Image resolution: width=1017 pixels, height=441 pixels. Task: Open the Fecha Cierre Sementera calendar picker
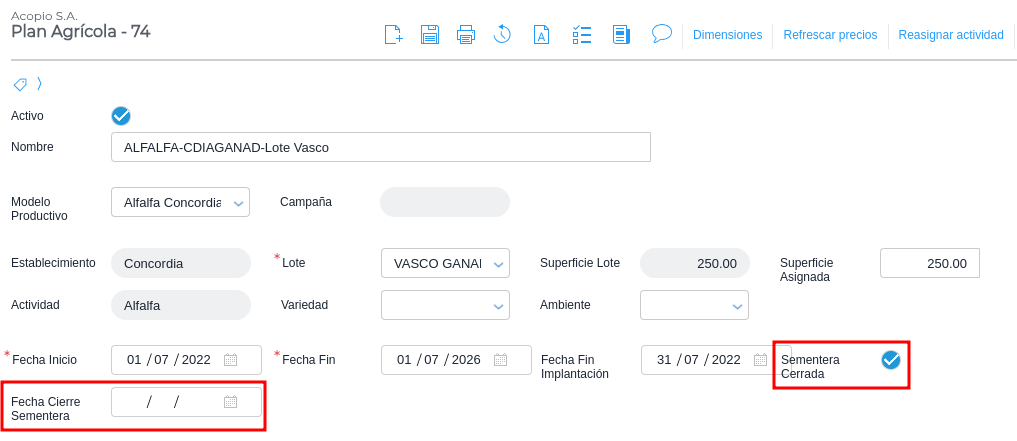point(231,402)
